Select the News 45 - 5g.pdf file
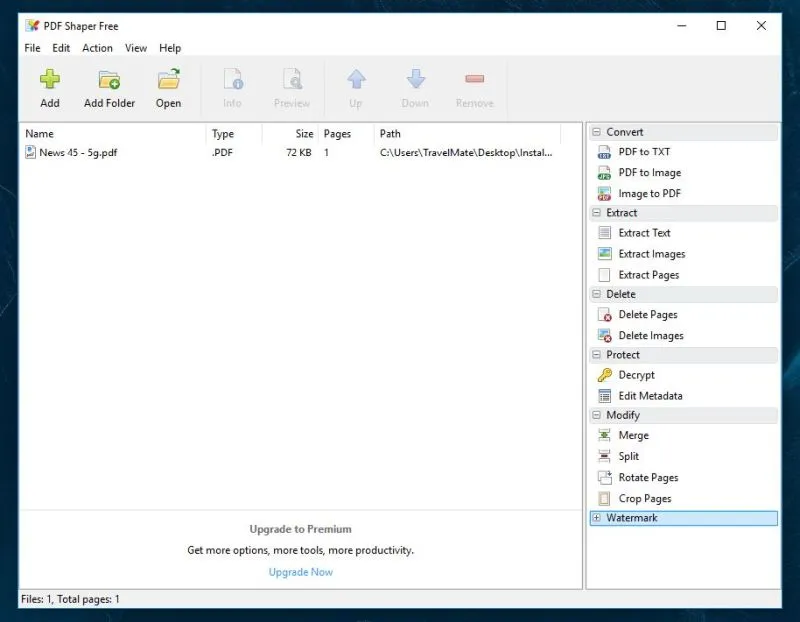The image size is (800, 622). (76, 152)
